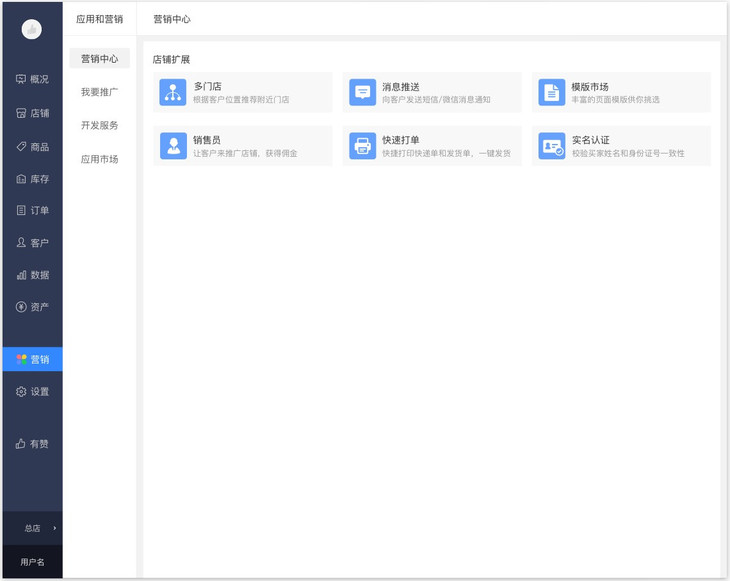
Task: Select the 商品 tag icon
Action: pyautogui.click(x=21, y=147)
